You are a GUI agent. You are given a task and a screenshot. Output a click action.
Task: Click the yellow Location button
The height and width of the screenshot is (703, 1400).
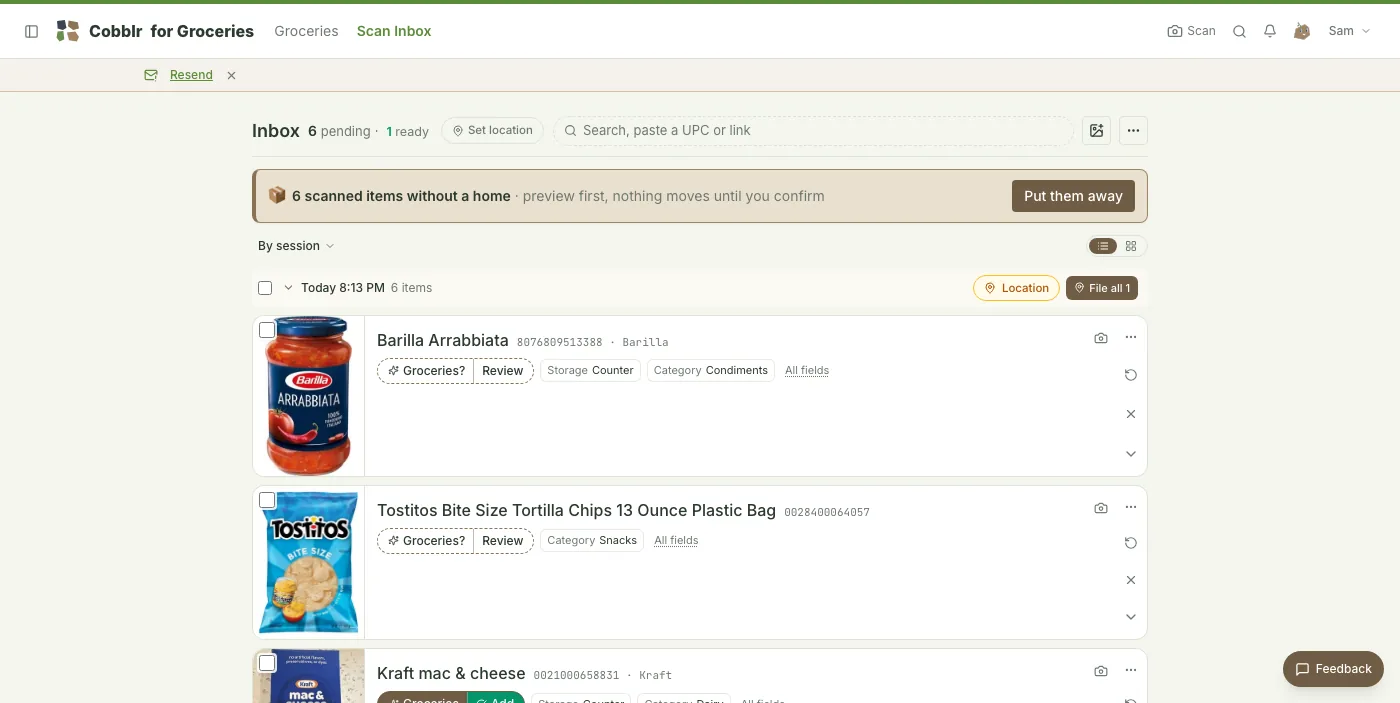click(1016, 288)
